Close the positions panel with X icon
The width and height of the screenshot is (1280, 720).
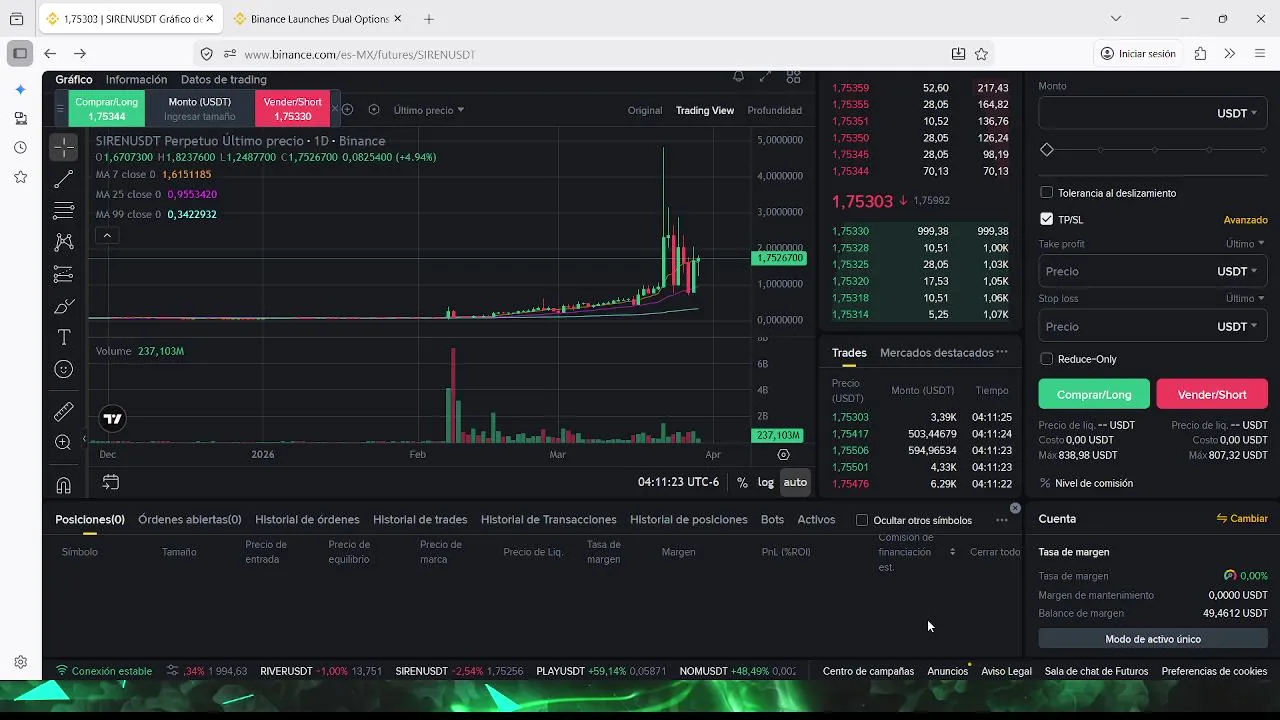1015,508
